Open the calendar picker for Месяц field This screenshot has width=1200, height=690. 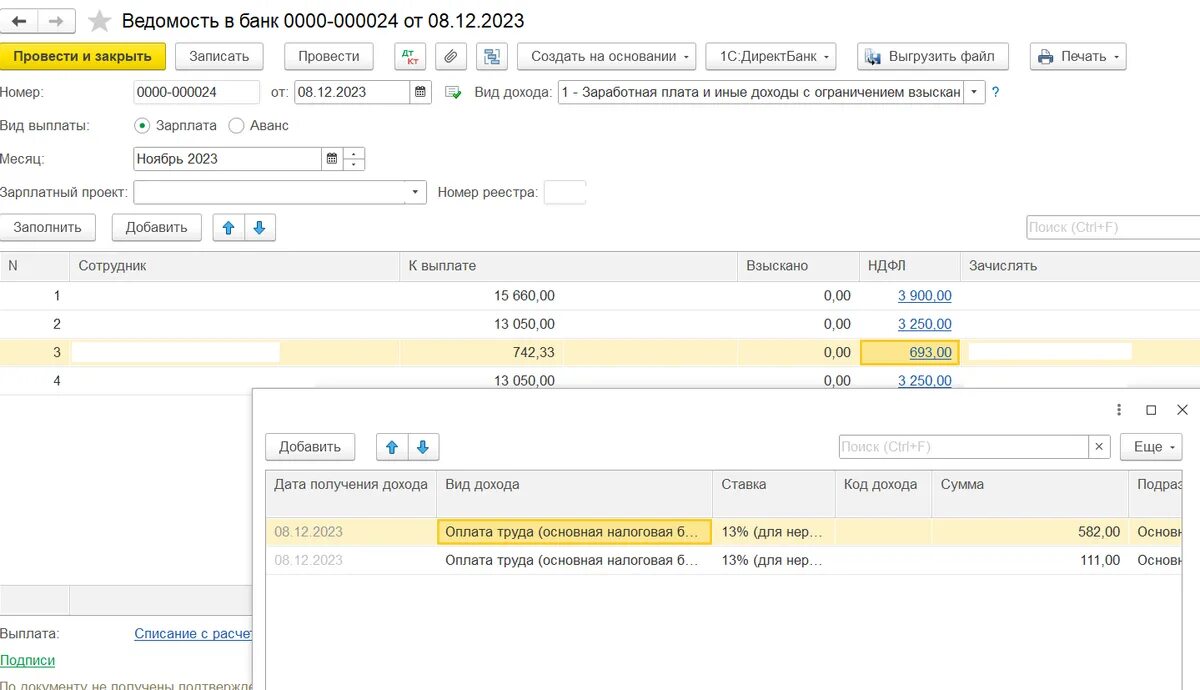(332, 159)
